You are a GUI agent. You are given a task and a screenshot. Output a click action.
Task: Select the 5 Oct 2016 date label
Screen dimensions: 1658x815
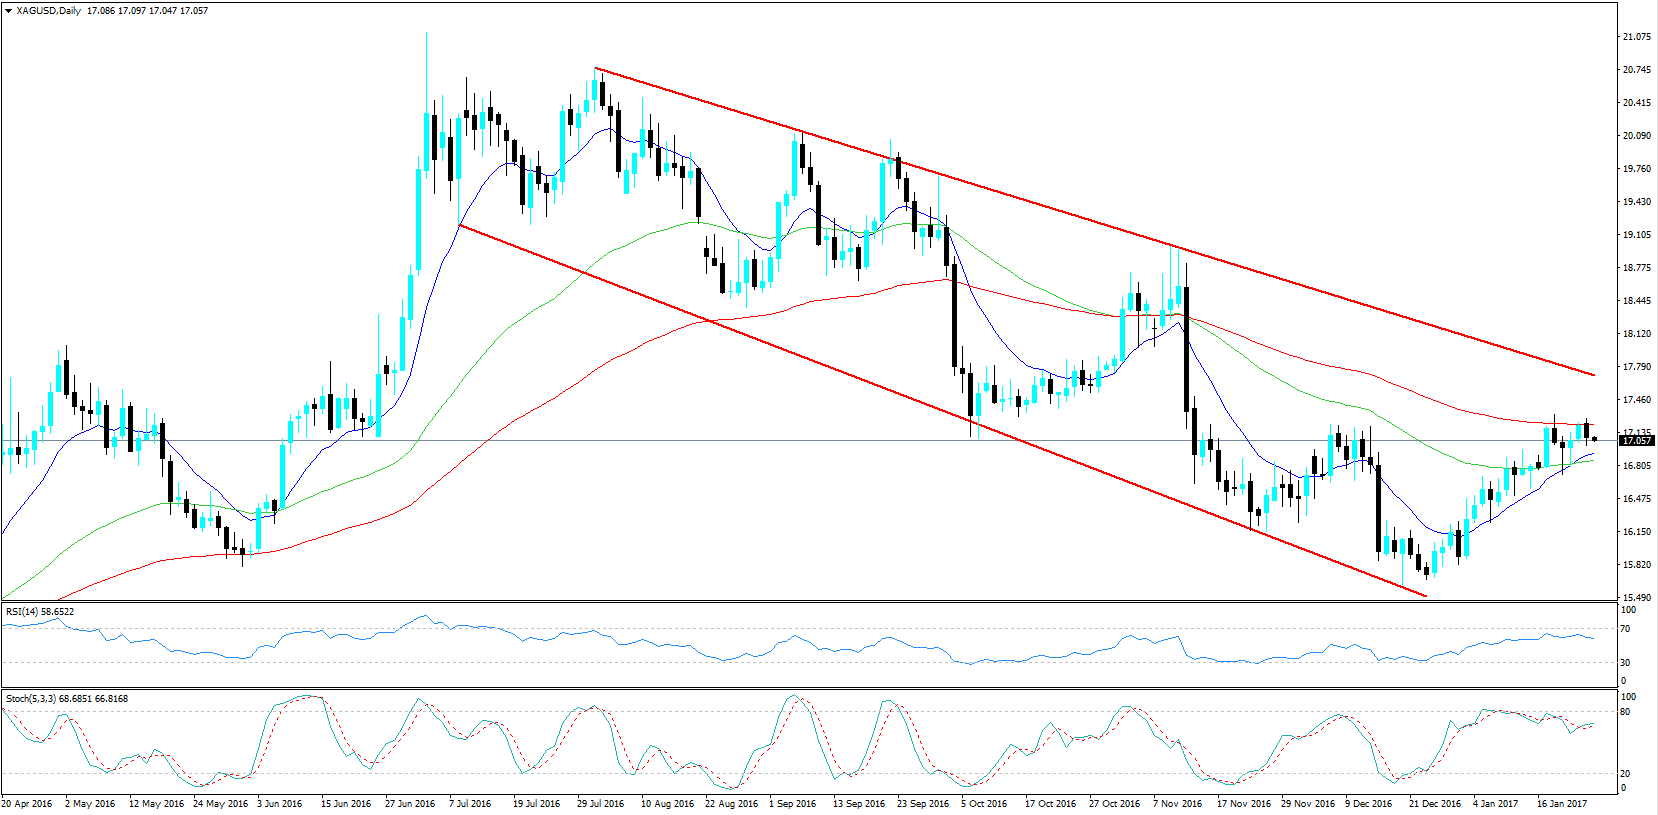(984, 803)
